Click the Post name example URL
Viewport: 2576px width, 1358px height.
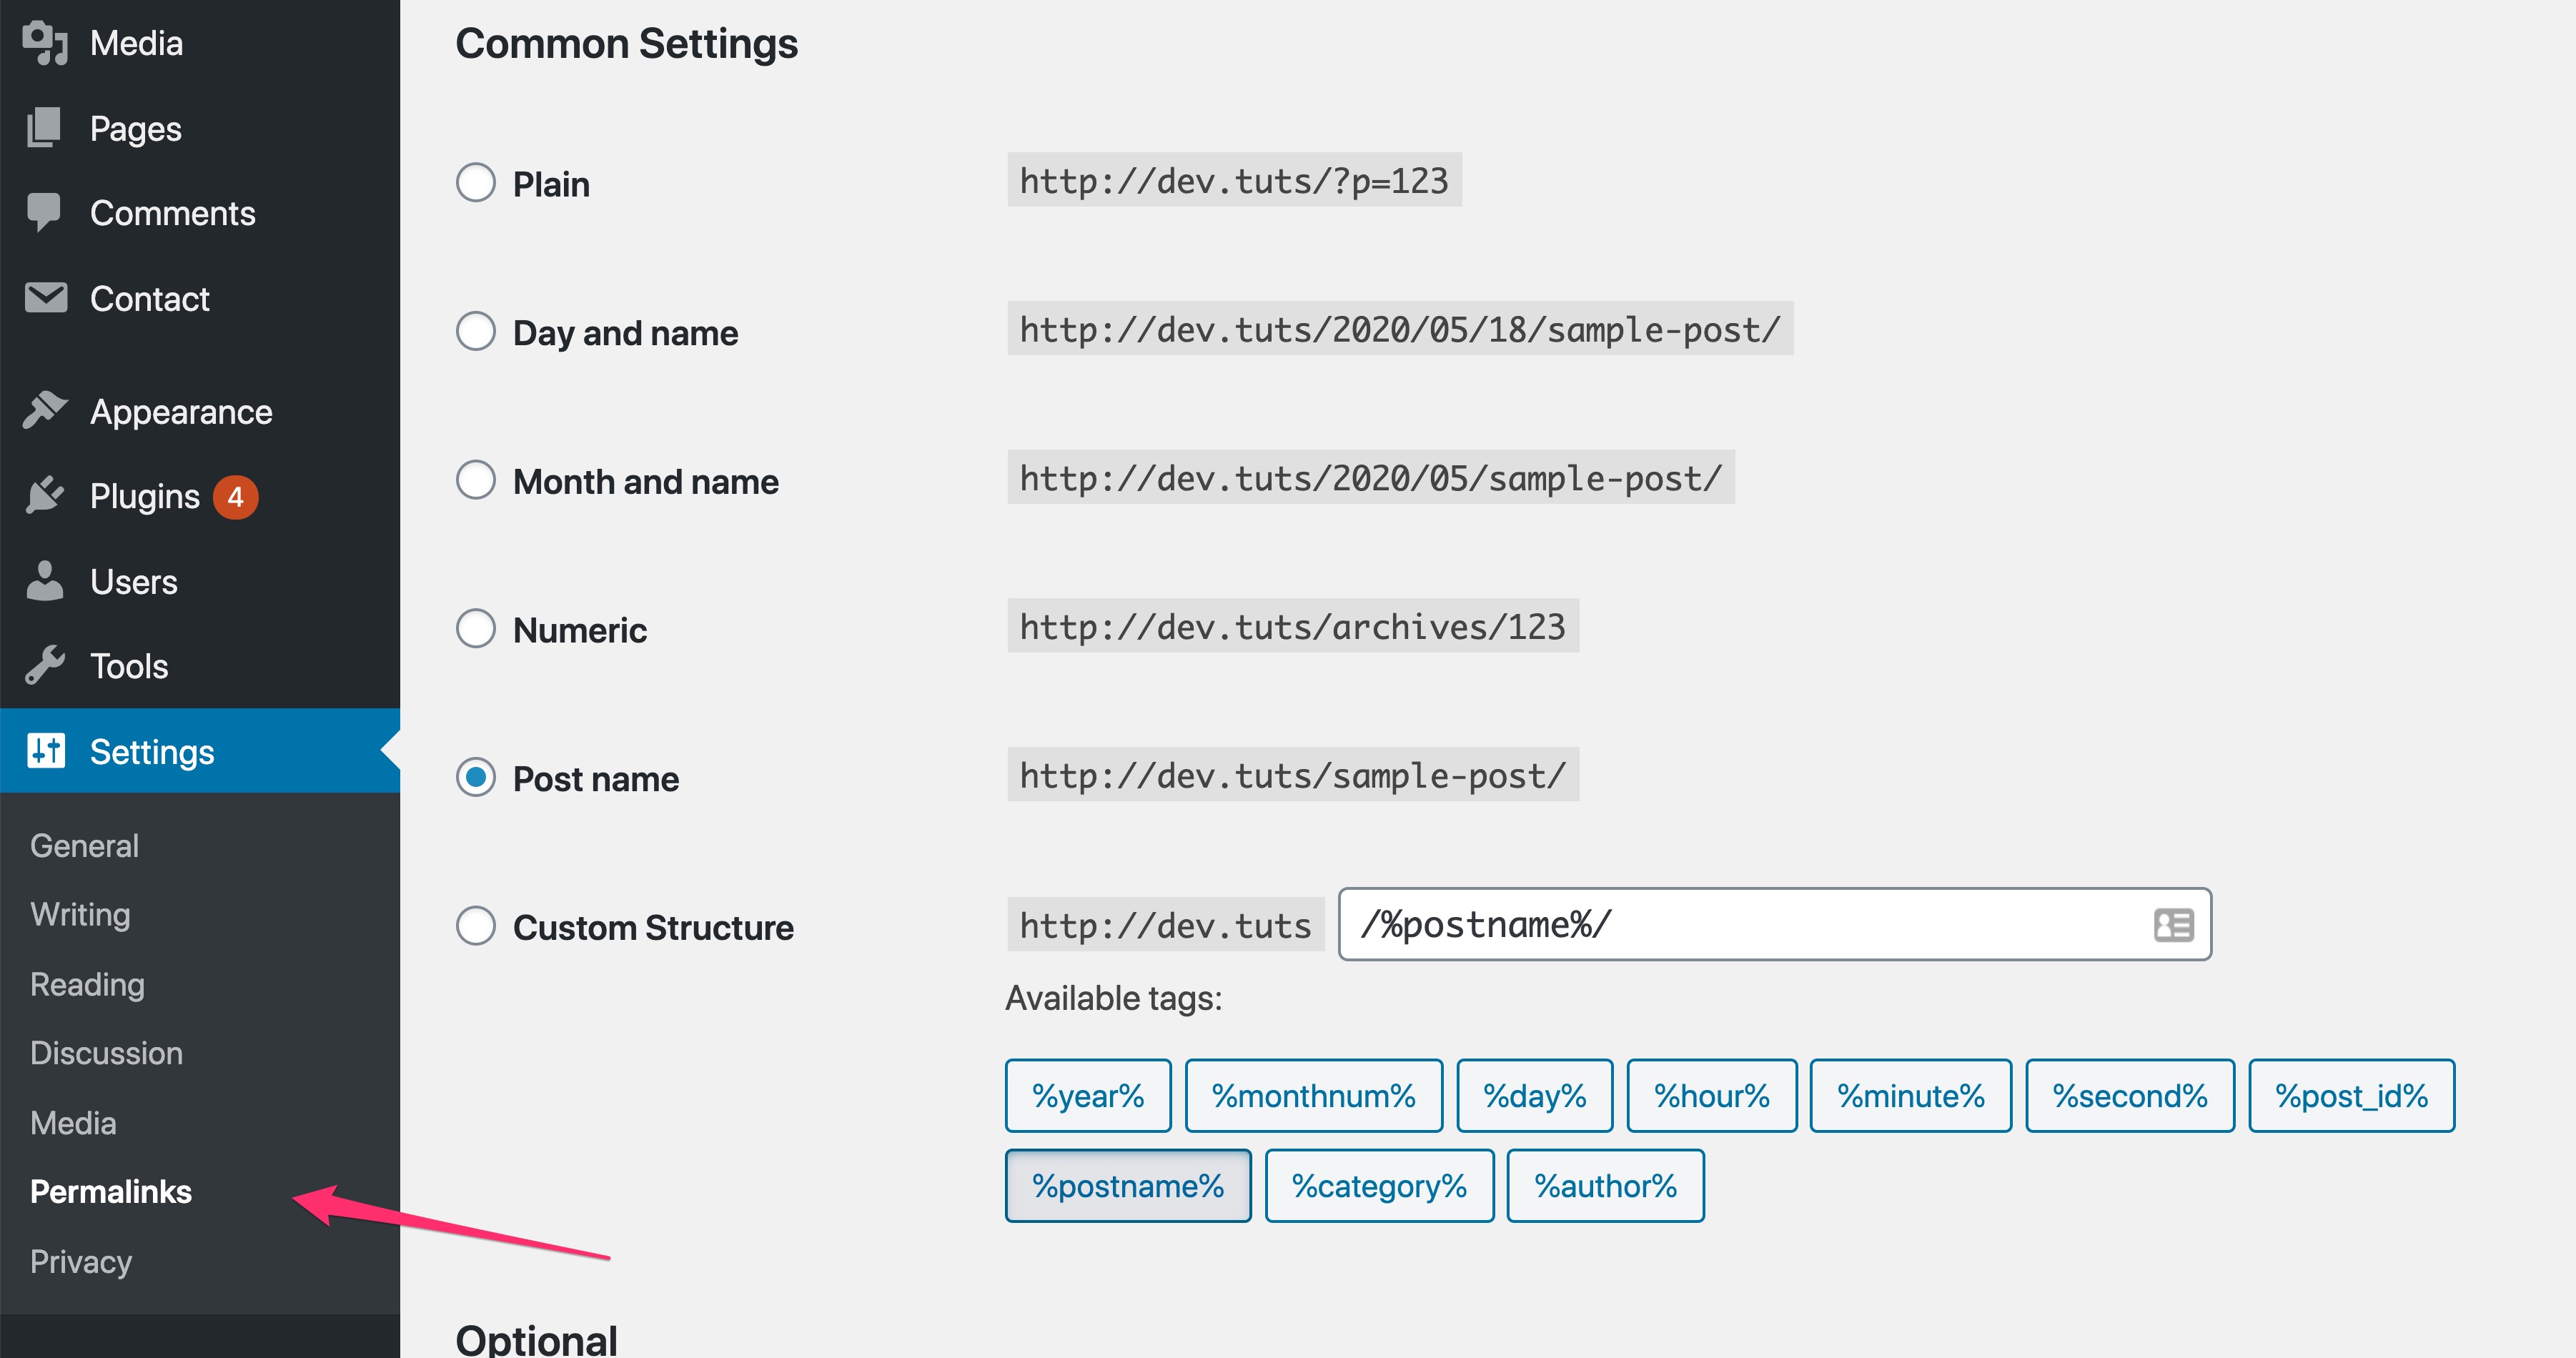1293,775
